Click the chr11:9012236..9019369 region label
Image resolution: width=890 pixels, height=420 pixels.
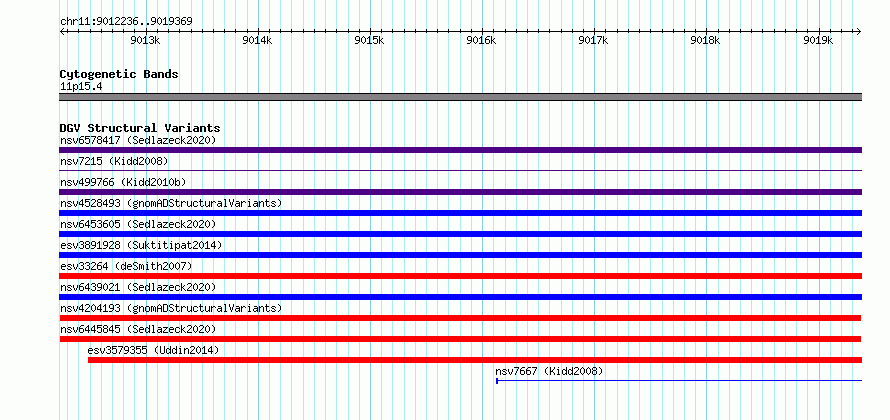pos(126,21)
